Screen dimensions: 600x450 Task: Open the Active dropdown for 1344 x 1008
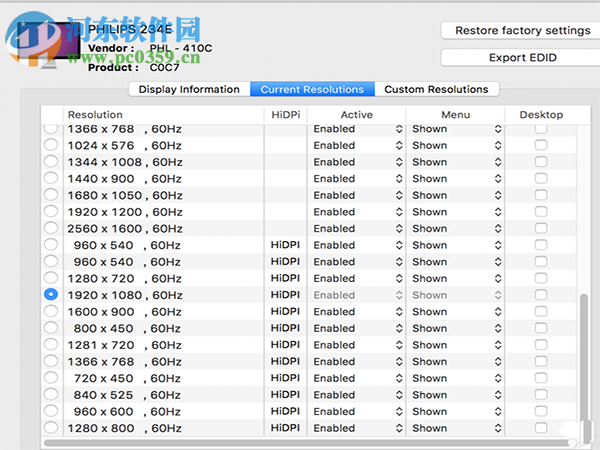357,162
